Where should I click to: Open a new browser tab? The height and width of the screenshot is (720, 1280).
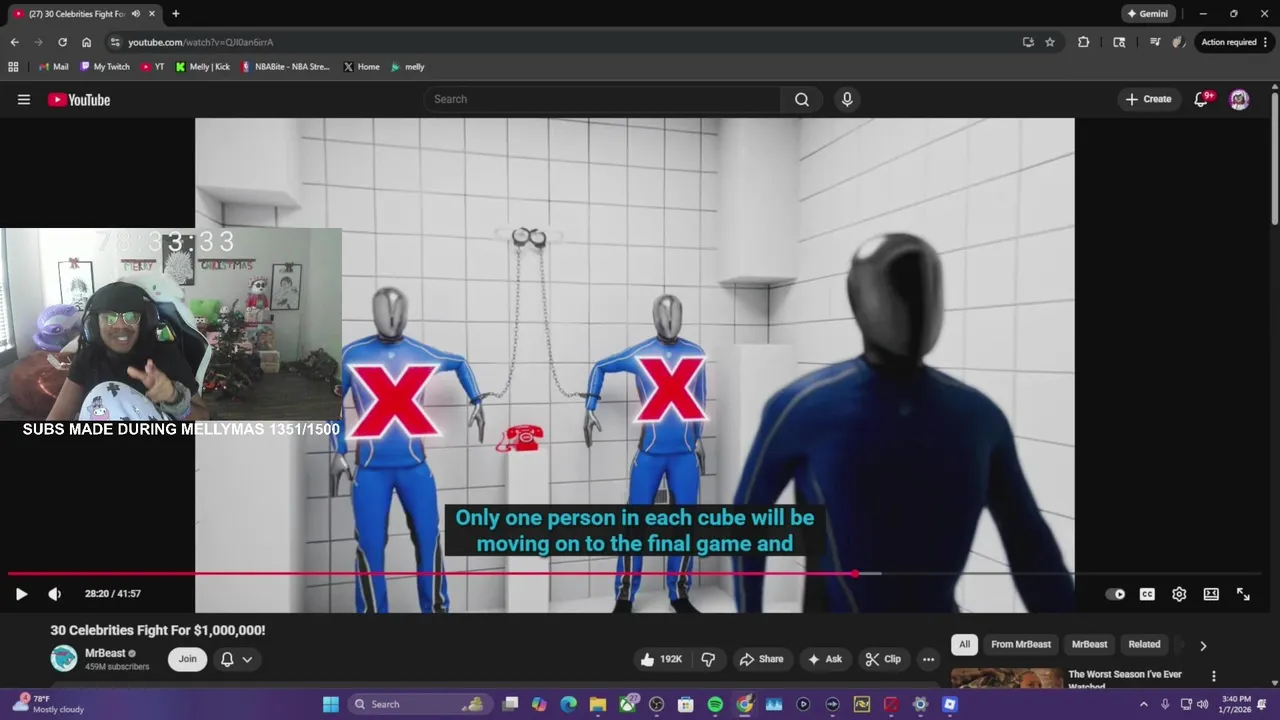(176, 14)
